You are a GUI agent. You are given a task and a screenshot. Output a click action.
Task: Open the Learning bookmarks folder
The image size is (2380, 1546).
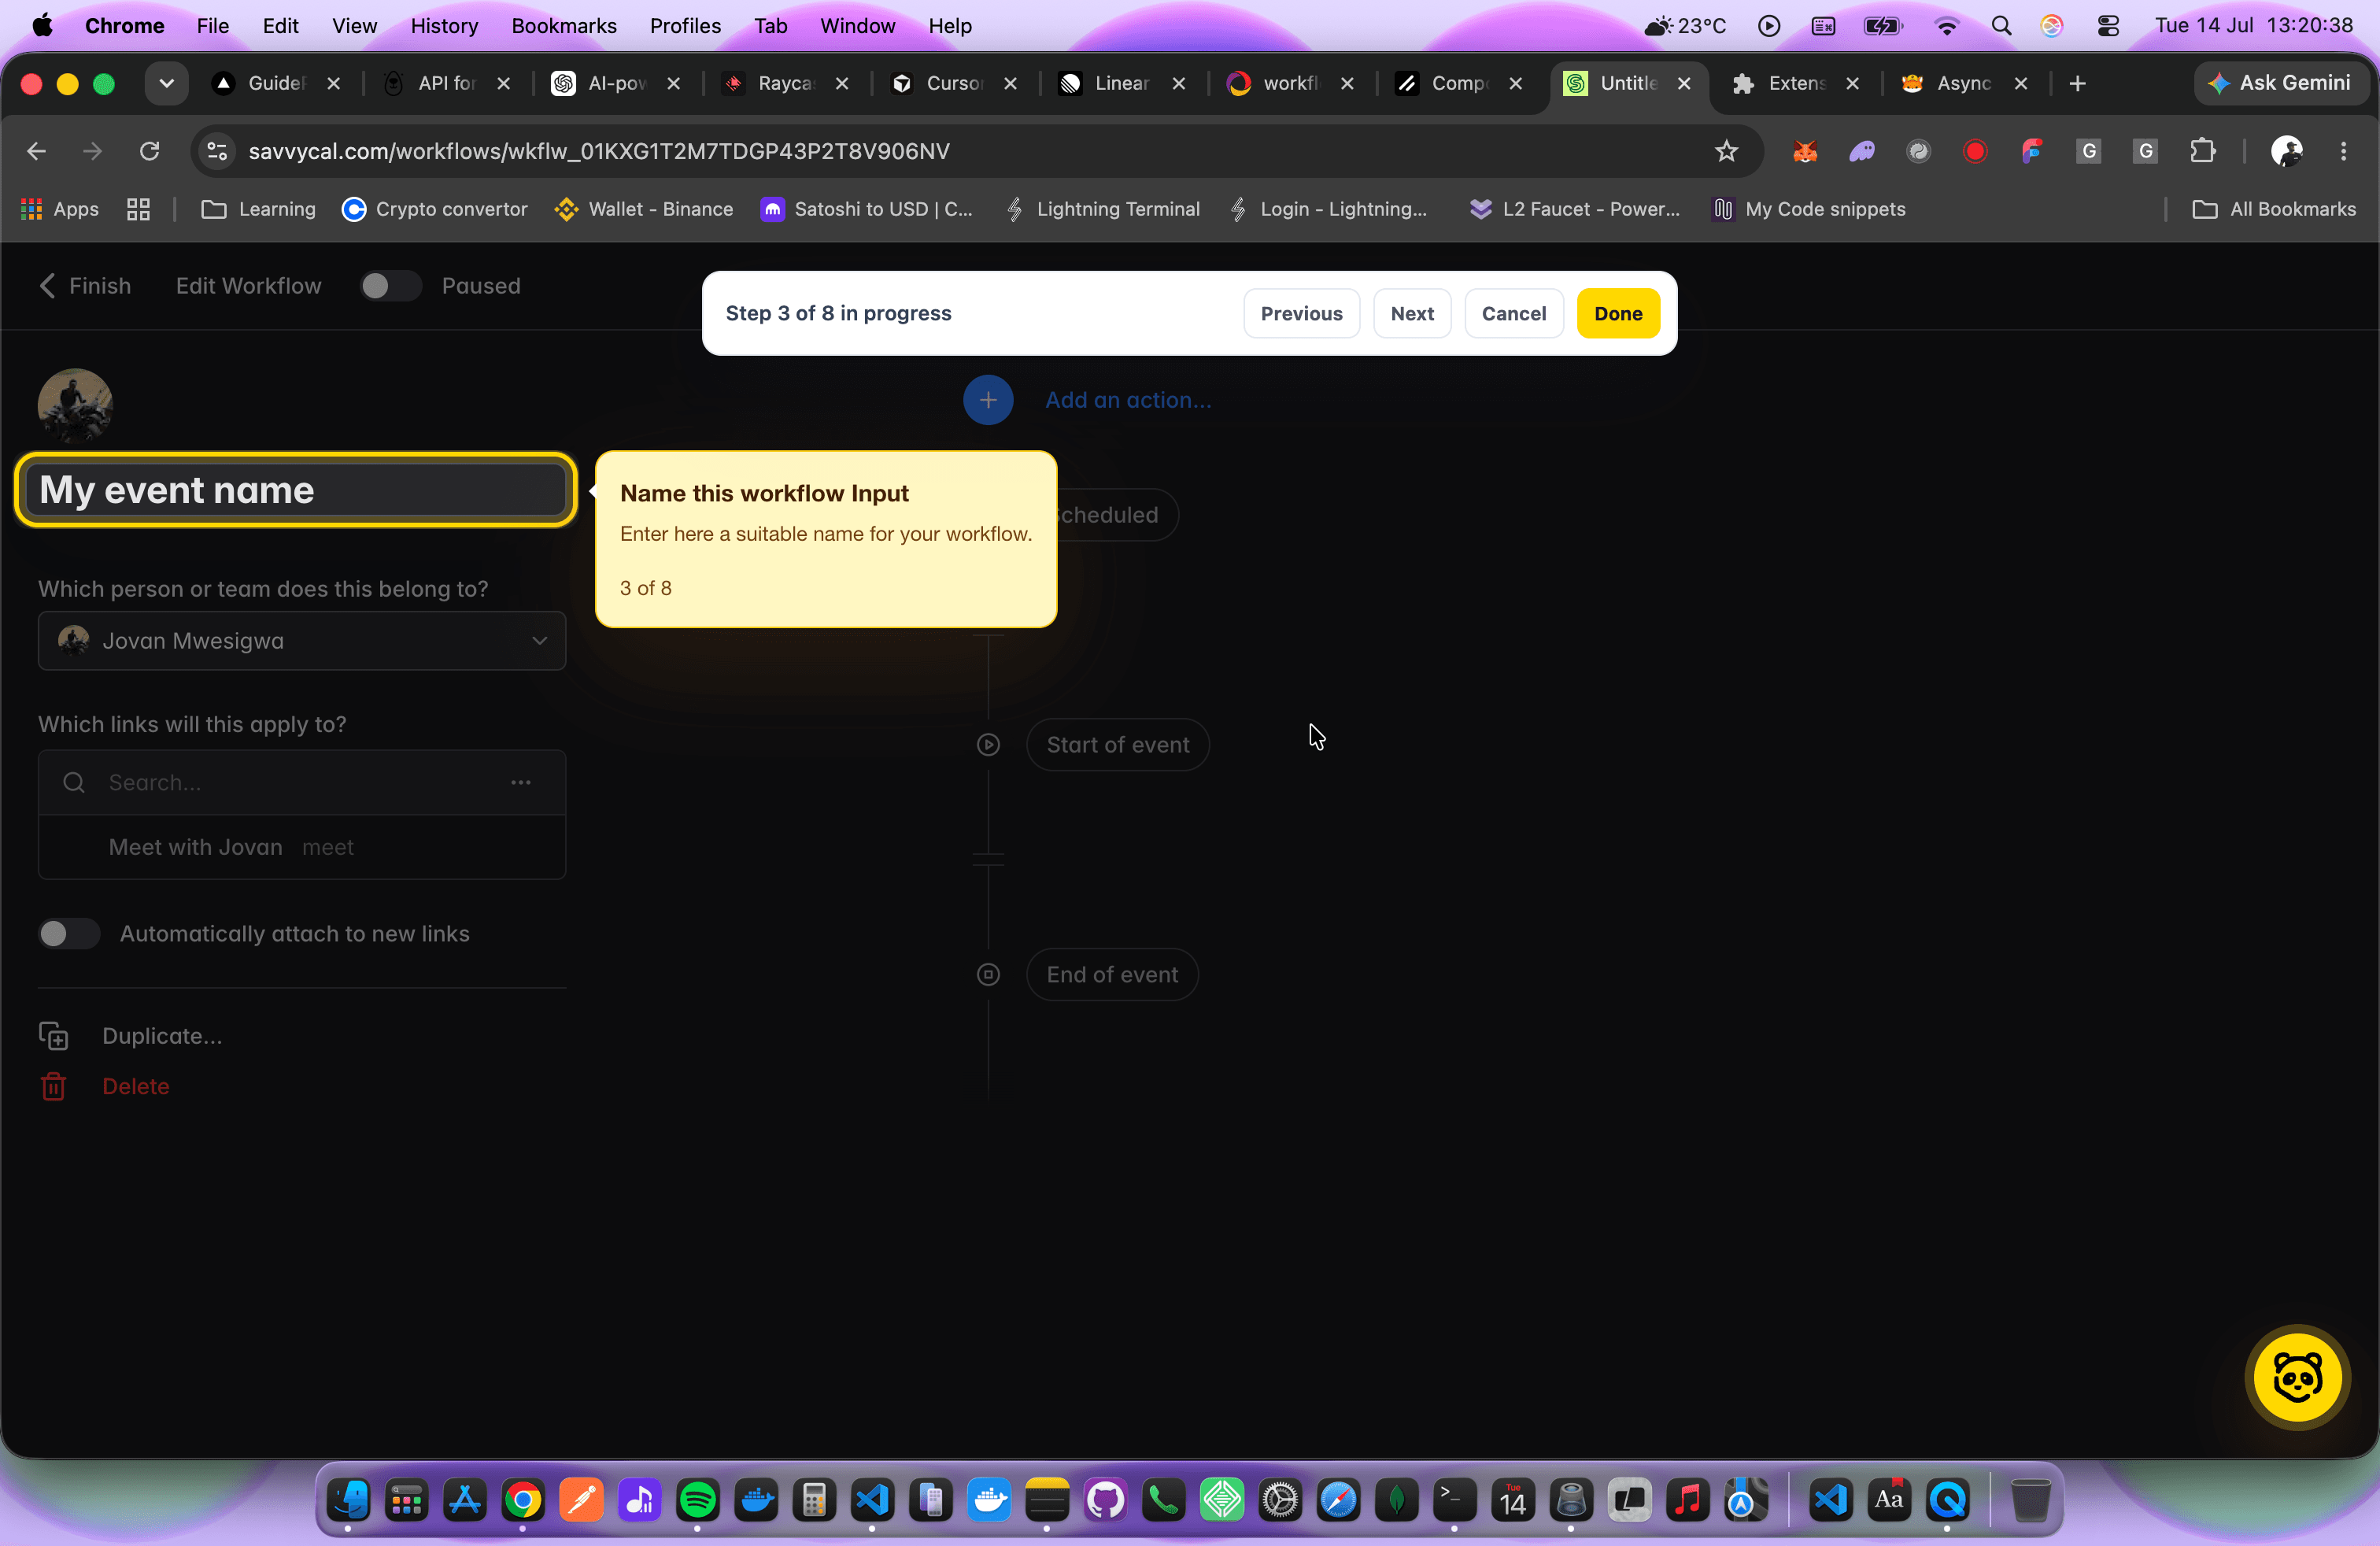pos(259,209)
